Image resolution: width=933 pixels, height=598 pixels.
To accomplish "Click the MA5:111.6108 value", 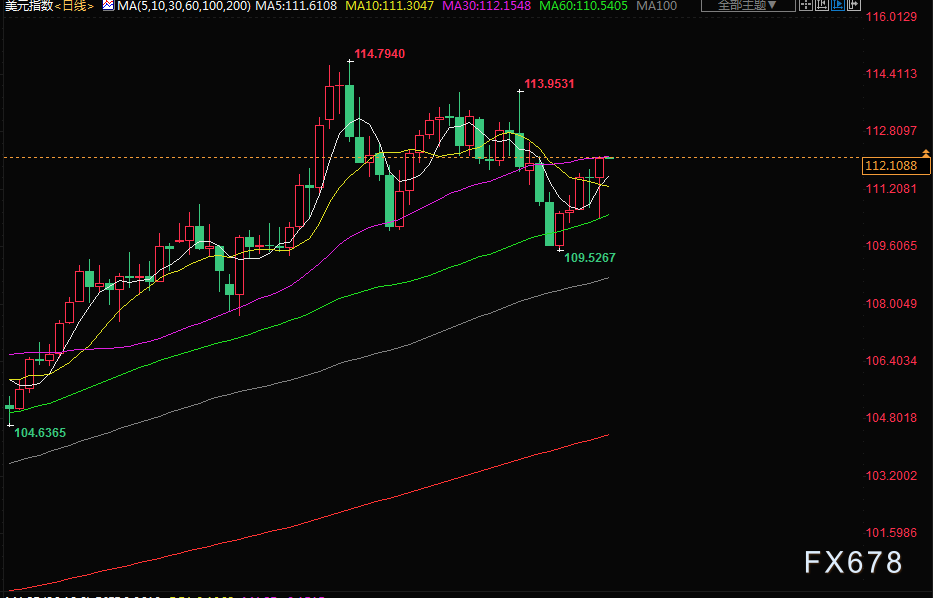I will pyautogui.click(x=296, y=6).
